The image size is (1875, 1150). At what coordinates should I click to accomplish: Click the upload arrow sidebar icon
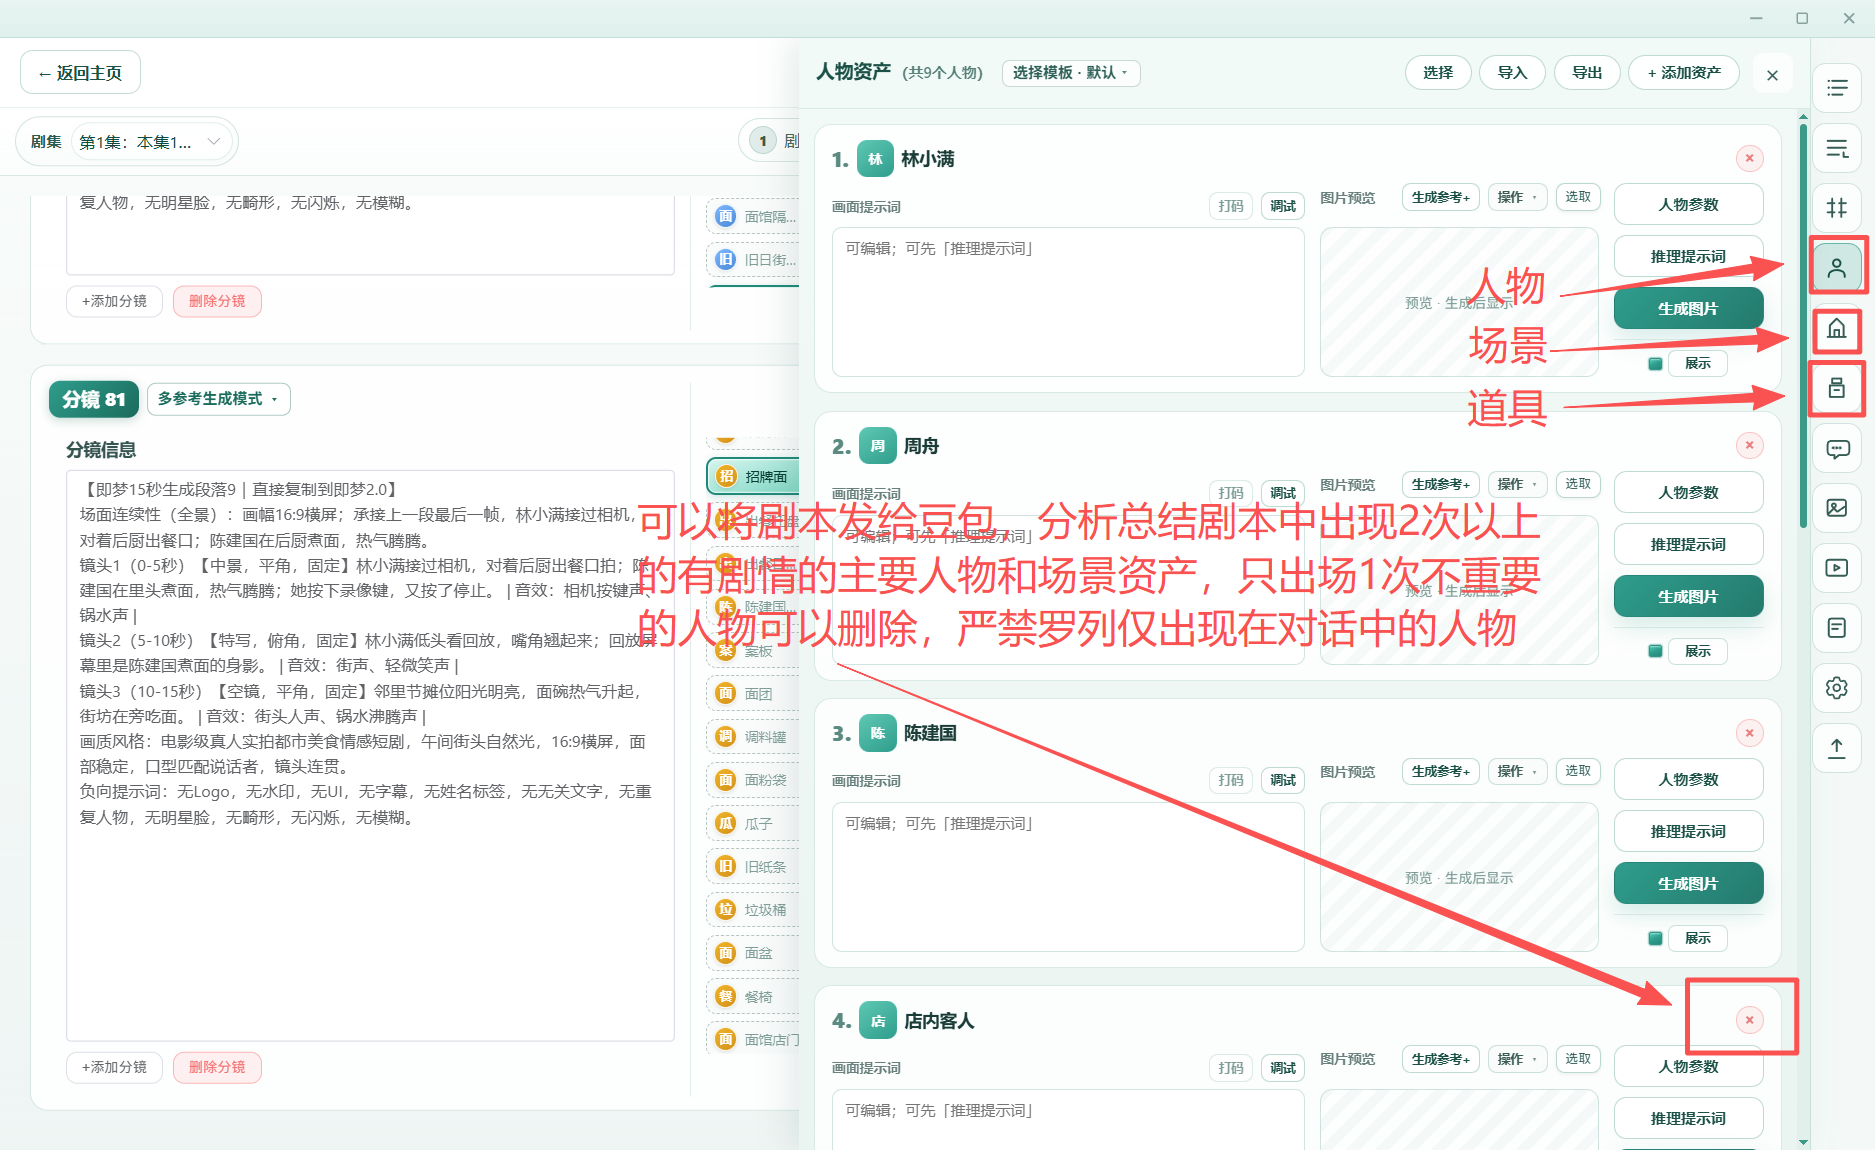pyautogui.click(x=1837, y=748)
